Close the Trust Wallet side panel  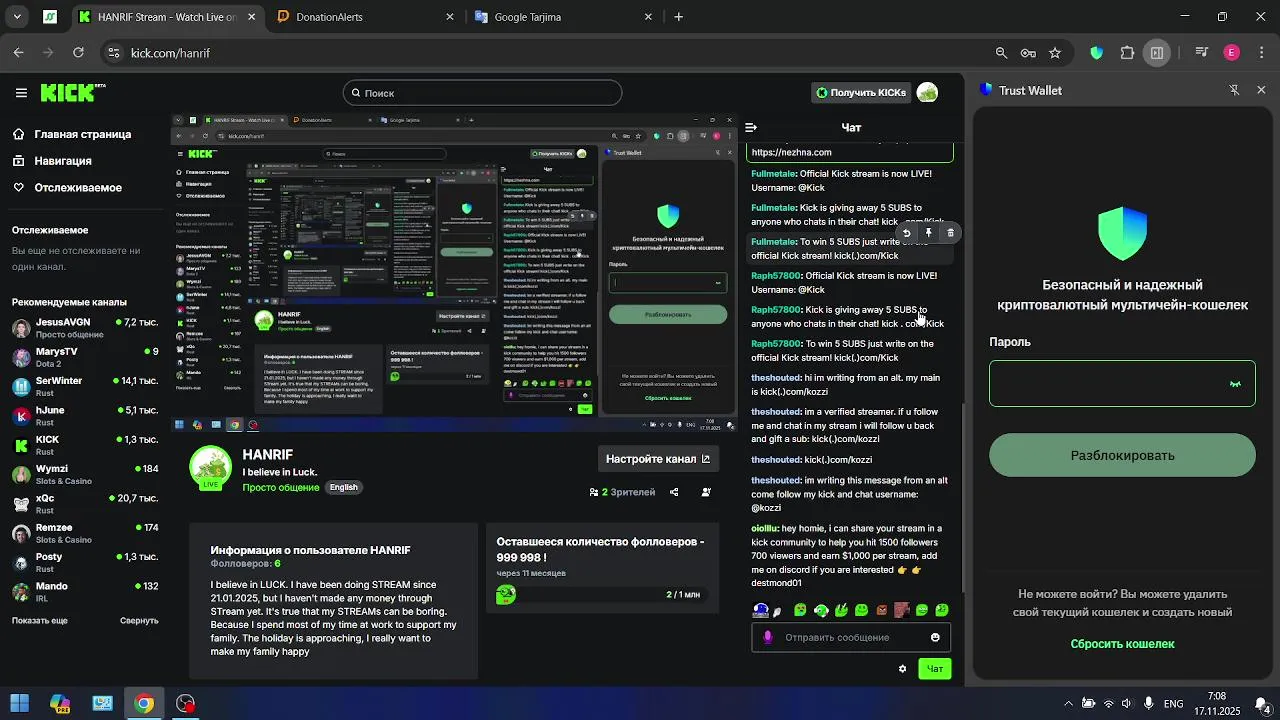(x=1261, y=90)
